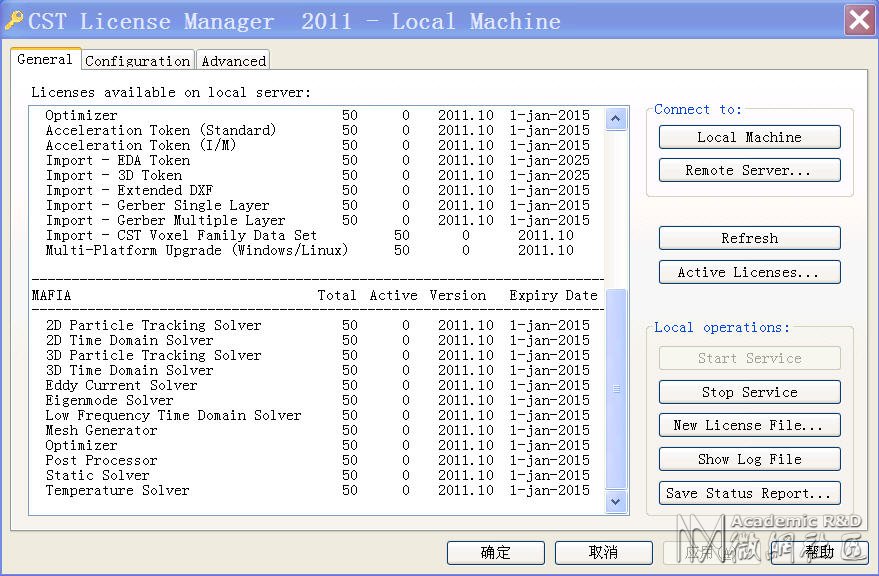879x576 pixels.
Task: Pick the Import - Extended DXF license
Action: 317,191
